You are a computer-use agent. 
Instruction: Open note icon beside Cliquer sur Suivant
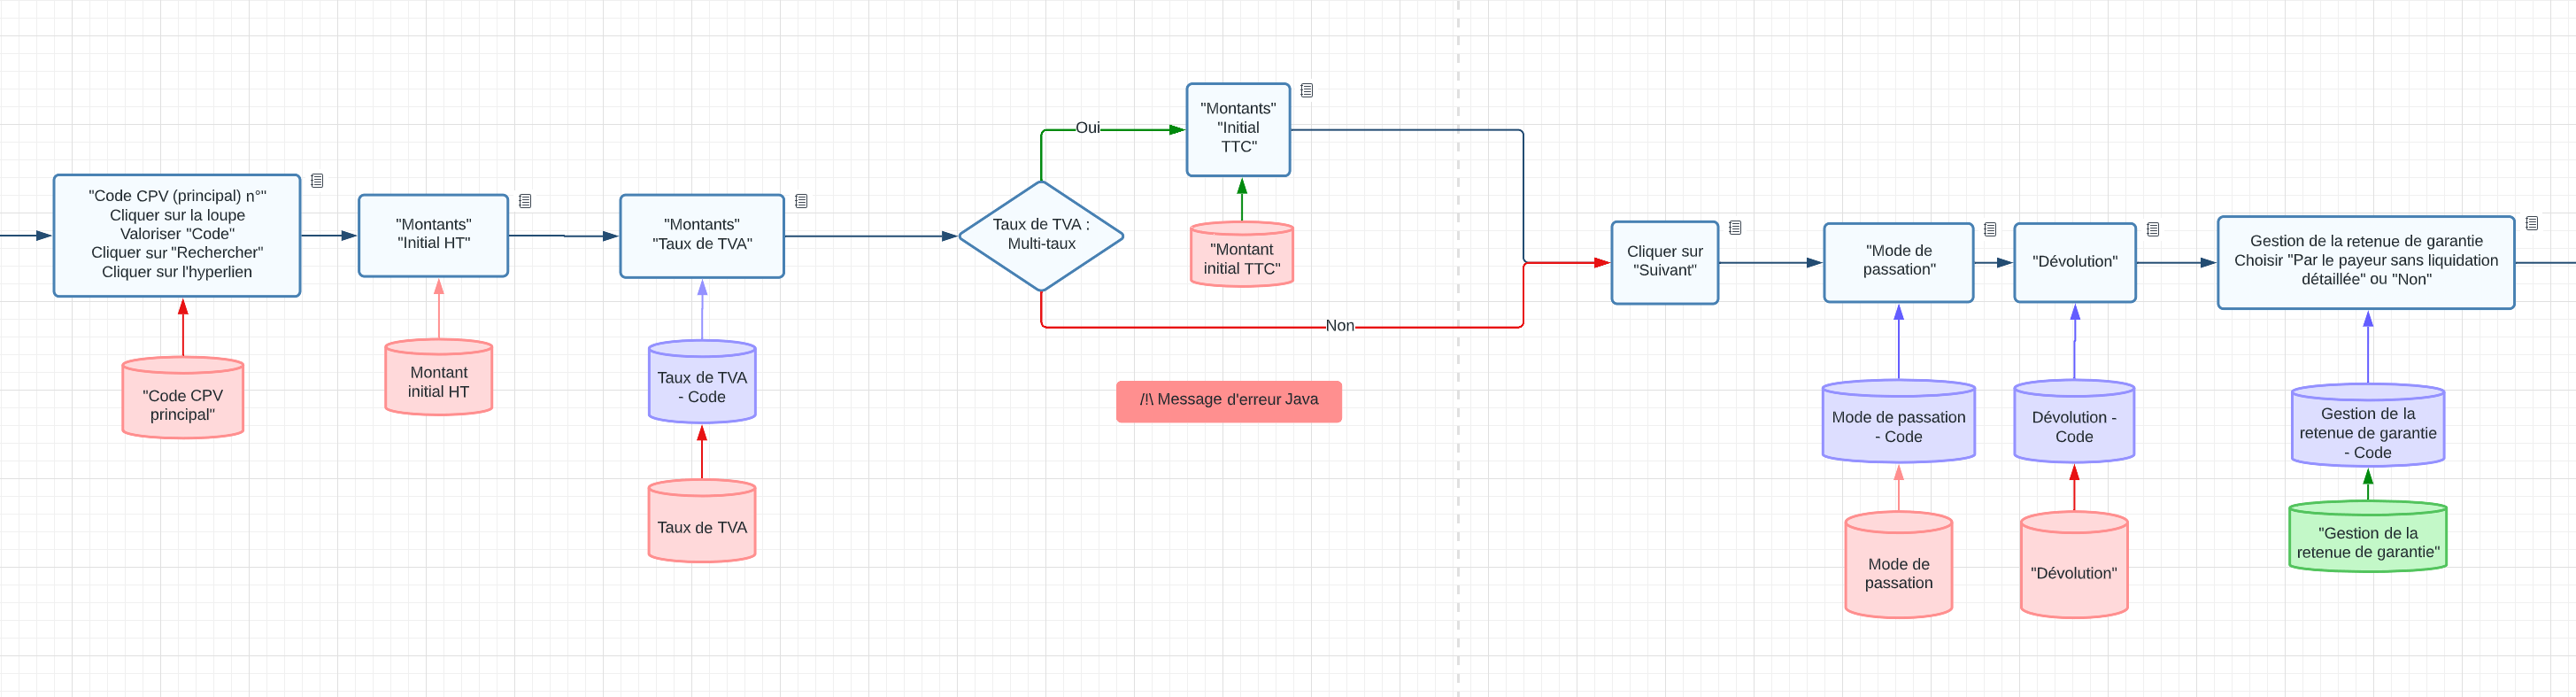tap(1735, 228)
